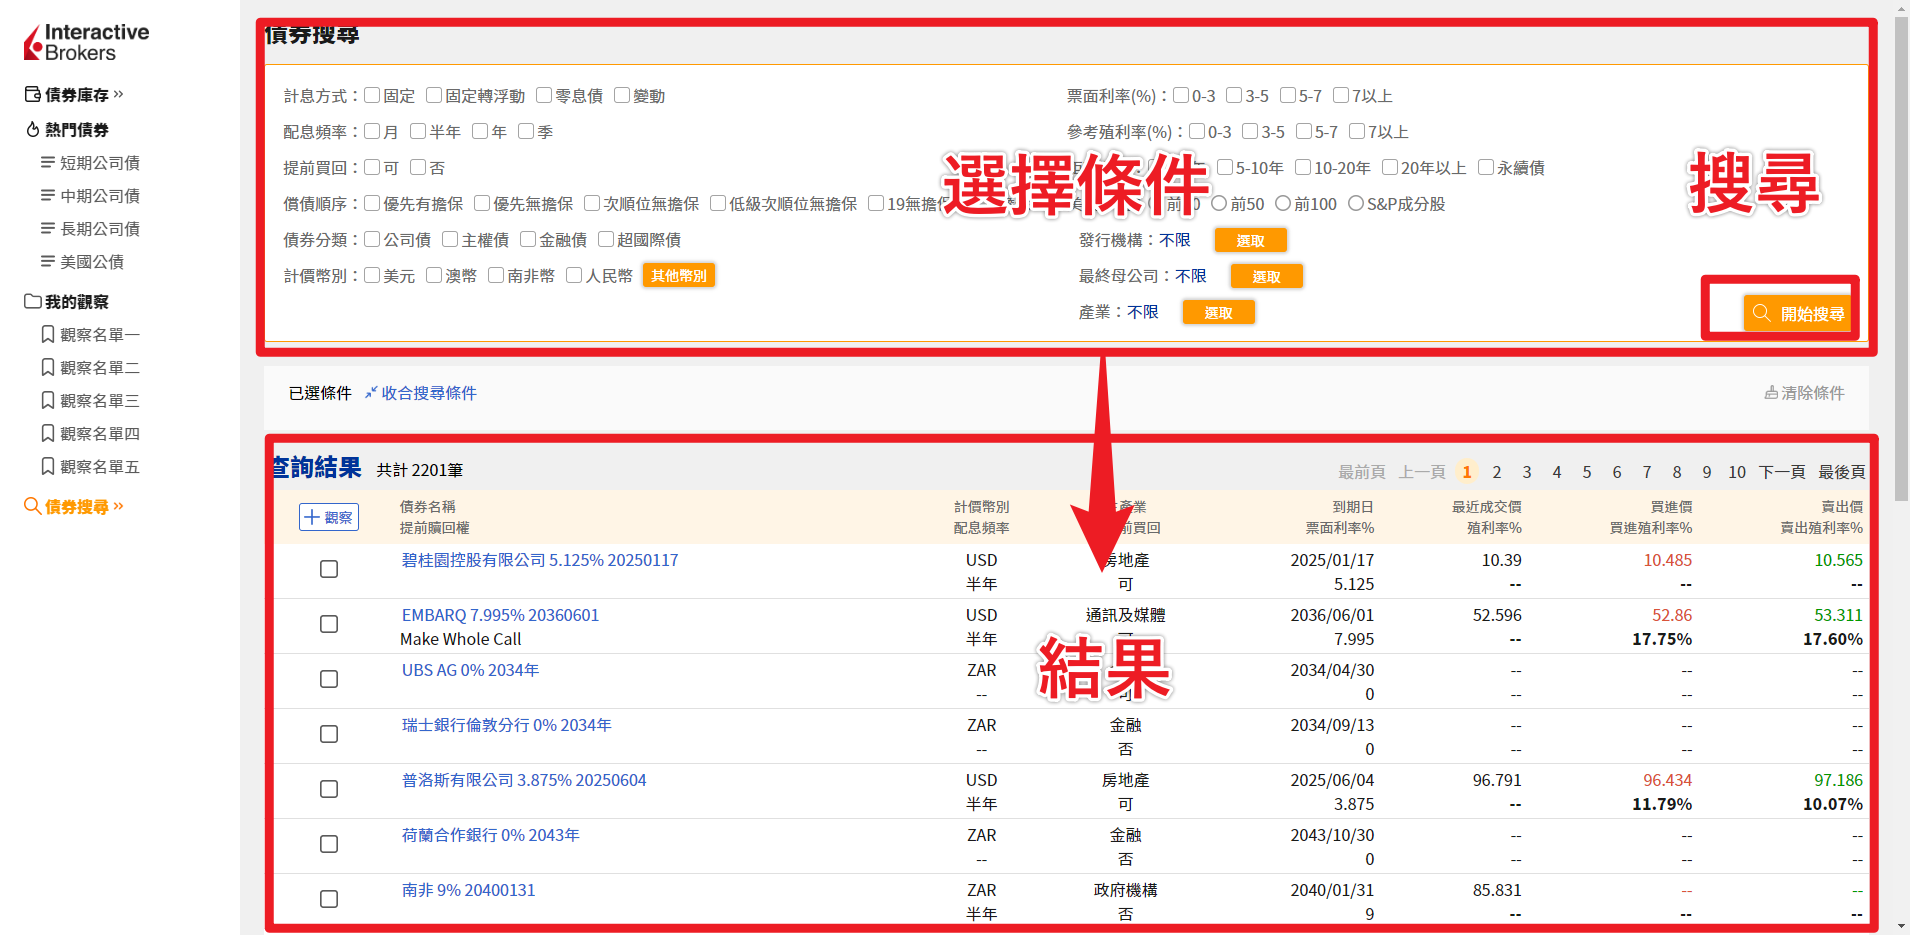Viewport: 1910px width, 935px height.
Task: Go to results page 10
Action: point(1737,472)
